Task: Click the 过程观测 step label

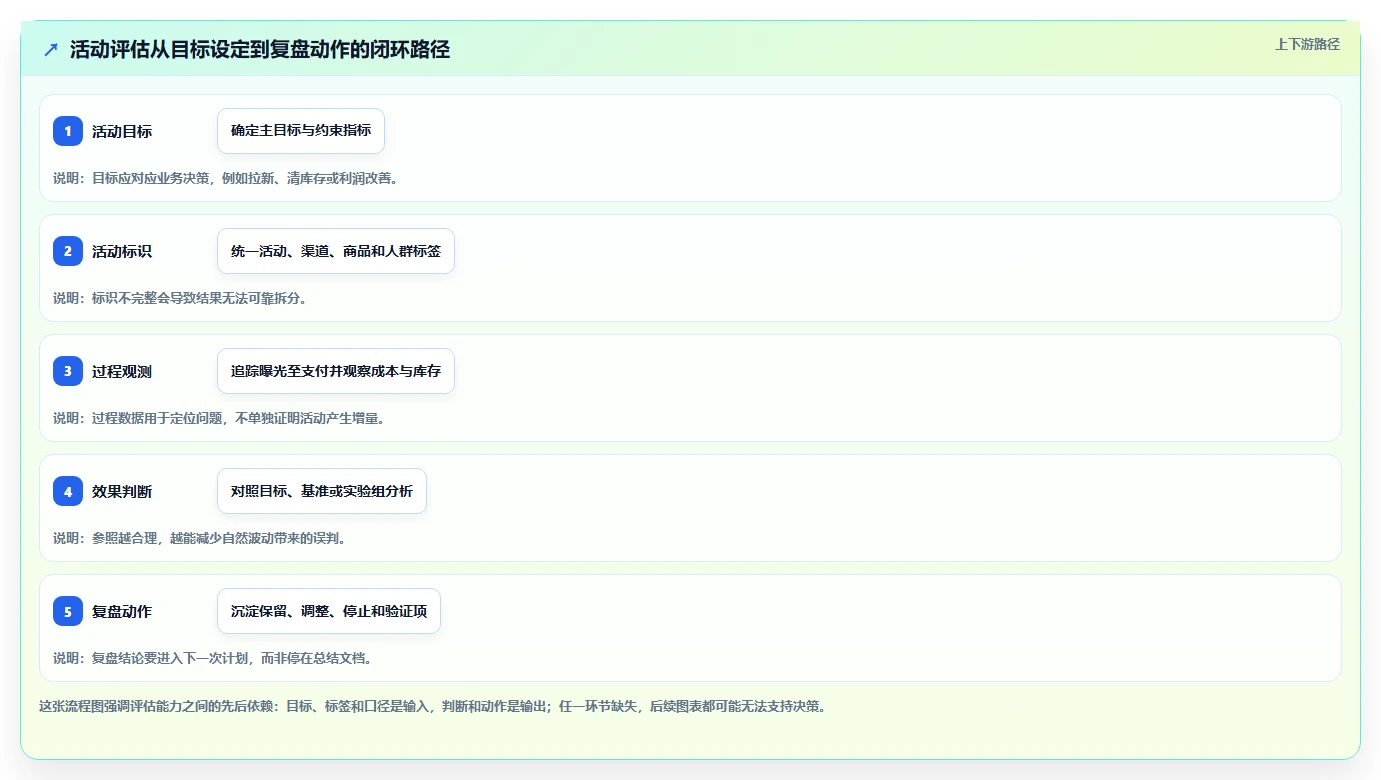Action: (122, 371)
